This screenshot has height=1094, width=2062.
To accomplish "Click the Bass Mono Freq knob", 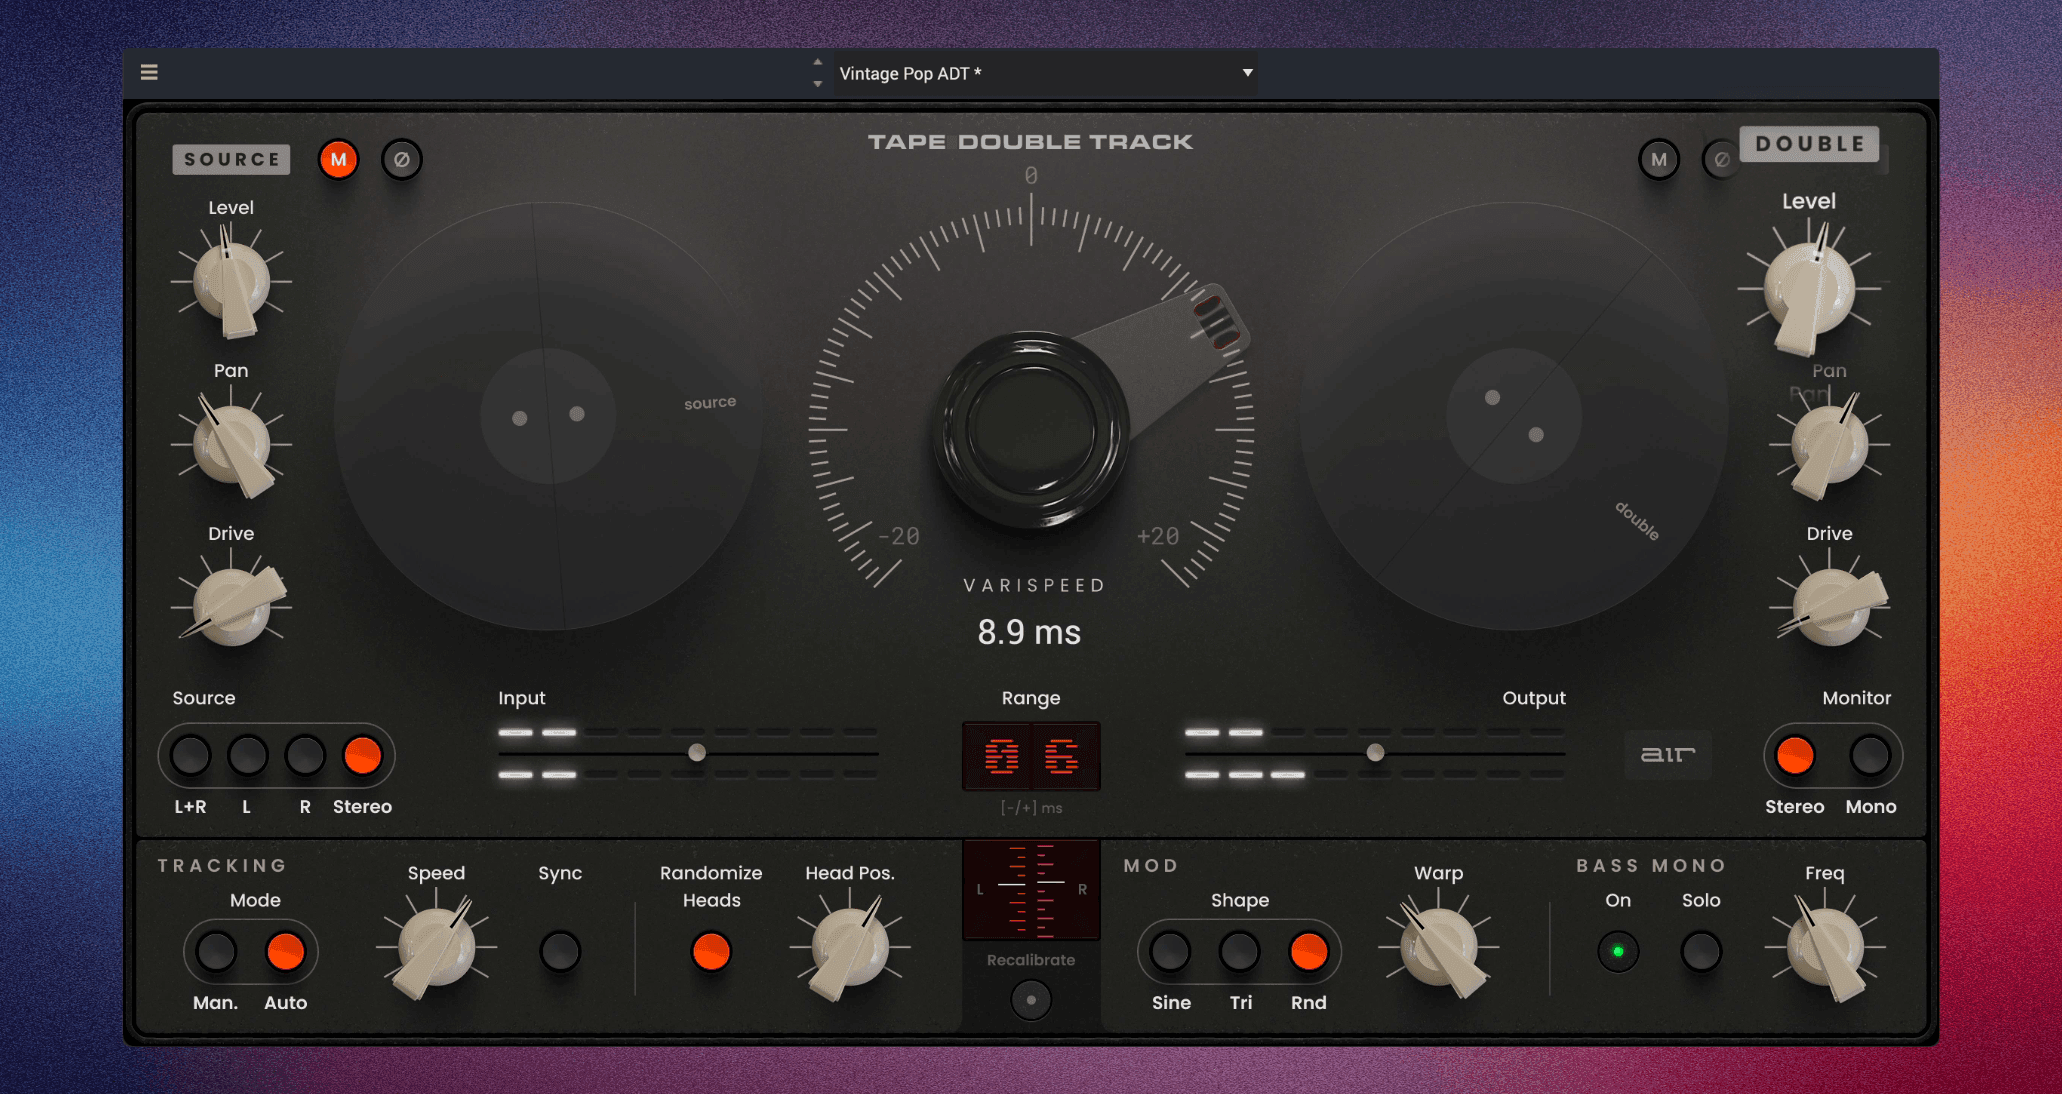I will tap(1825, 947).
